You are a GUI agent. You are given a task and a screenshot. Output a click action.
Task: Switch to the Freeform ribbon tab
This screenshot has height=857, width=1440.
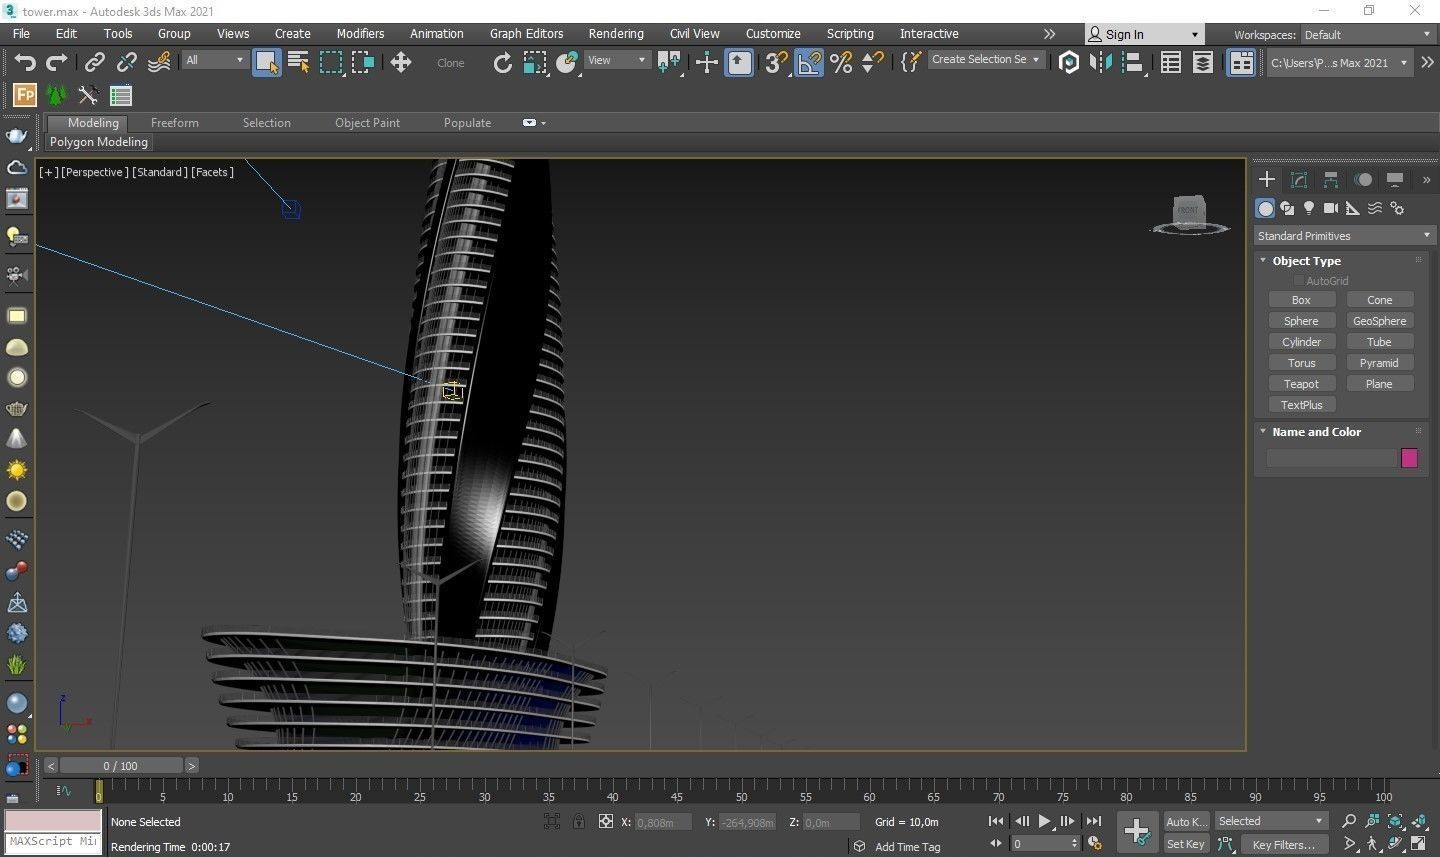[174, 123]
